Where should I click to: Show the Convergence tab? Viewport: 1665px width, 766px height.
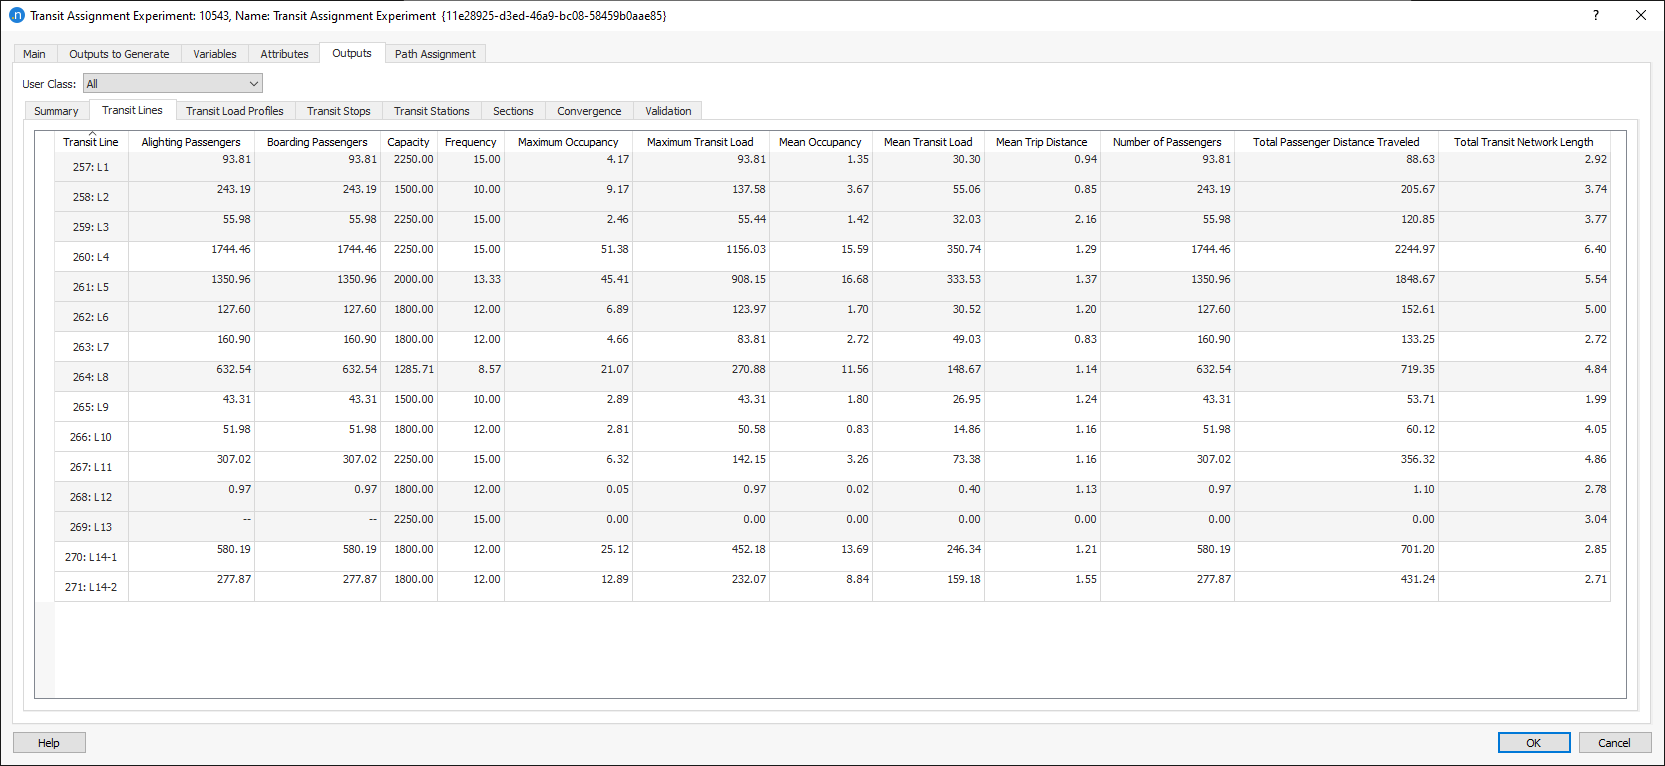[589, 111]
